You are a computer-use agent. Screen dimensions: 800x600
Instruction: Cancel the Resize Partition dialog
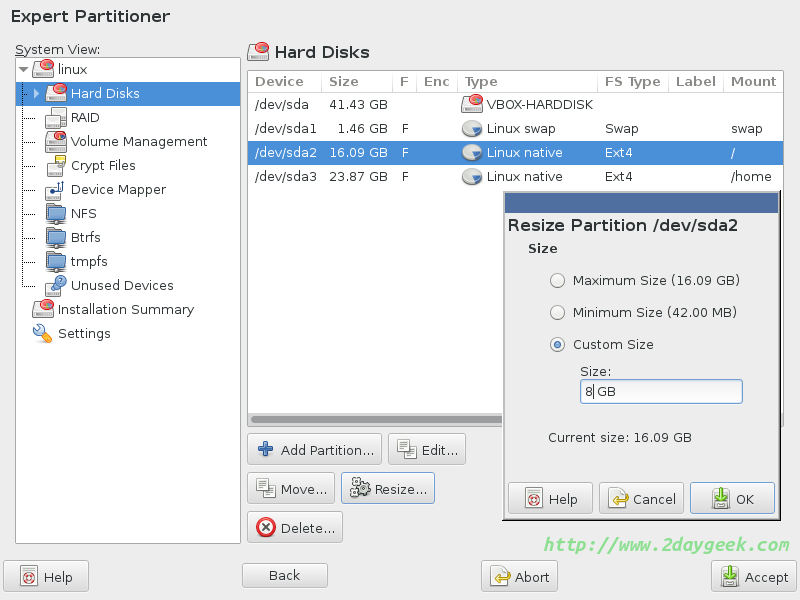[641, 499]
